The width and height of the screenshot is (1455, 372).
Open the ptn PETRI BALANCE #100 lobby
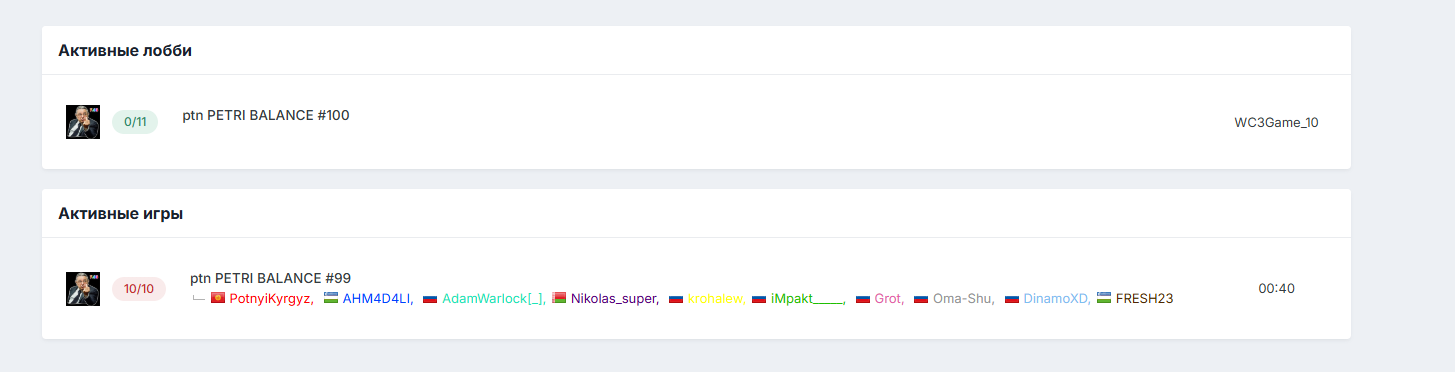click(266, 115)
